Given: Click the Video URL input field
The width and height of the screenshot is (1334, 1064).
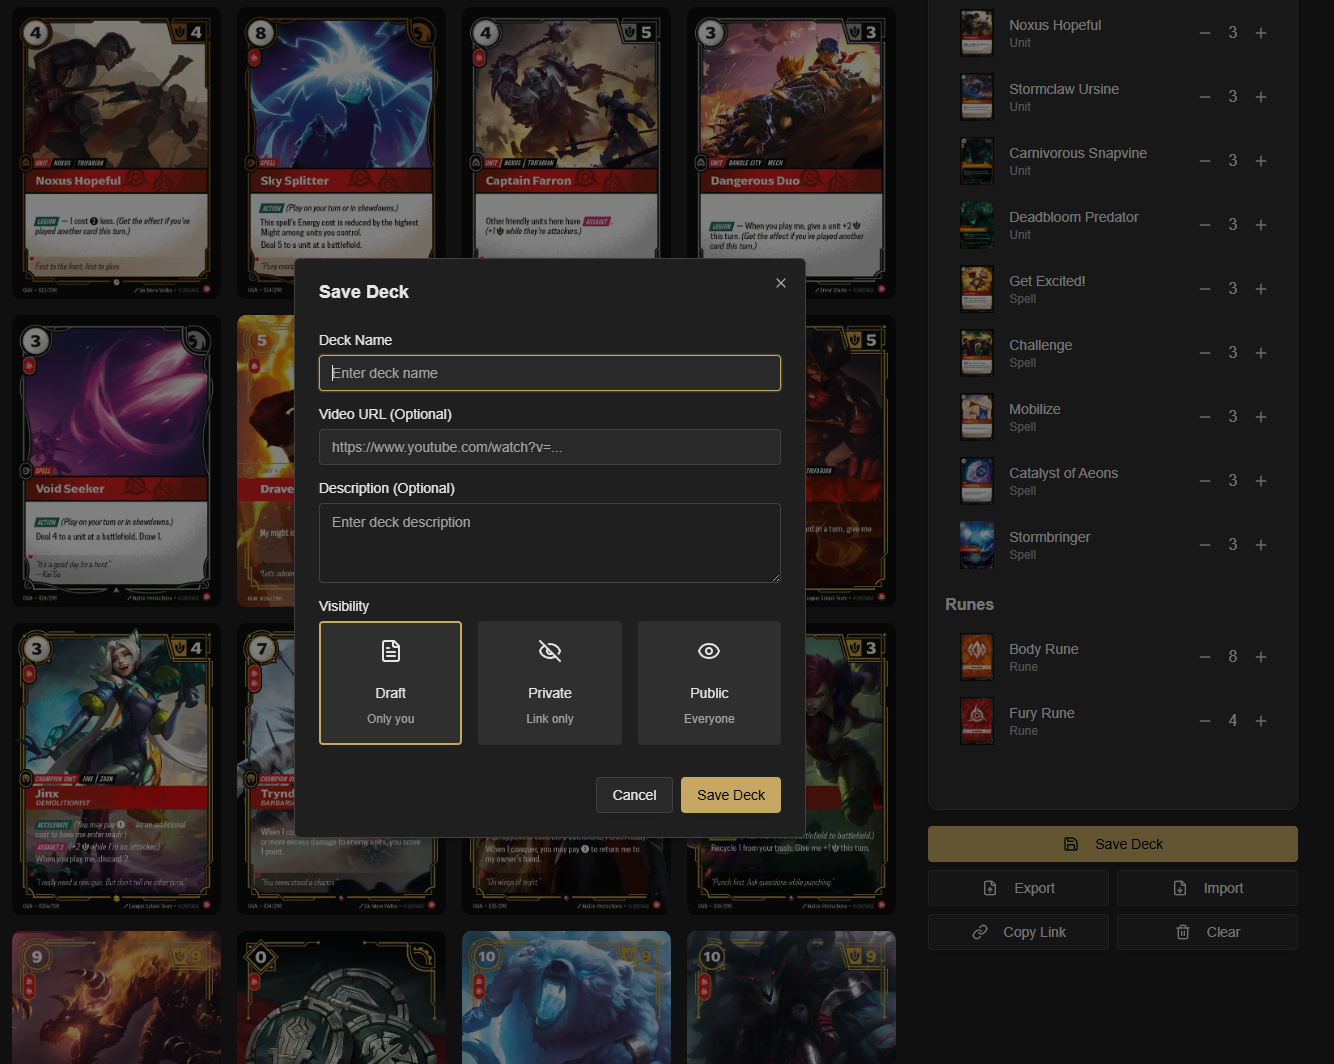Looking at the screenshot, I should (x=550, y=447).
